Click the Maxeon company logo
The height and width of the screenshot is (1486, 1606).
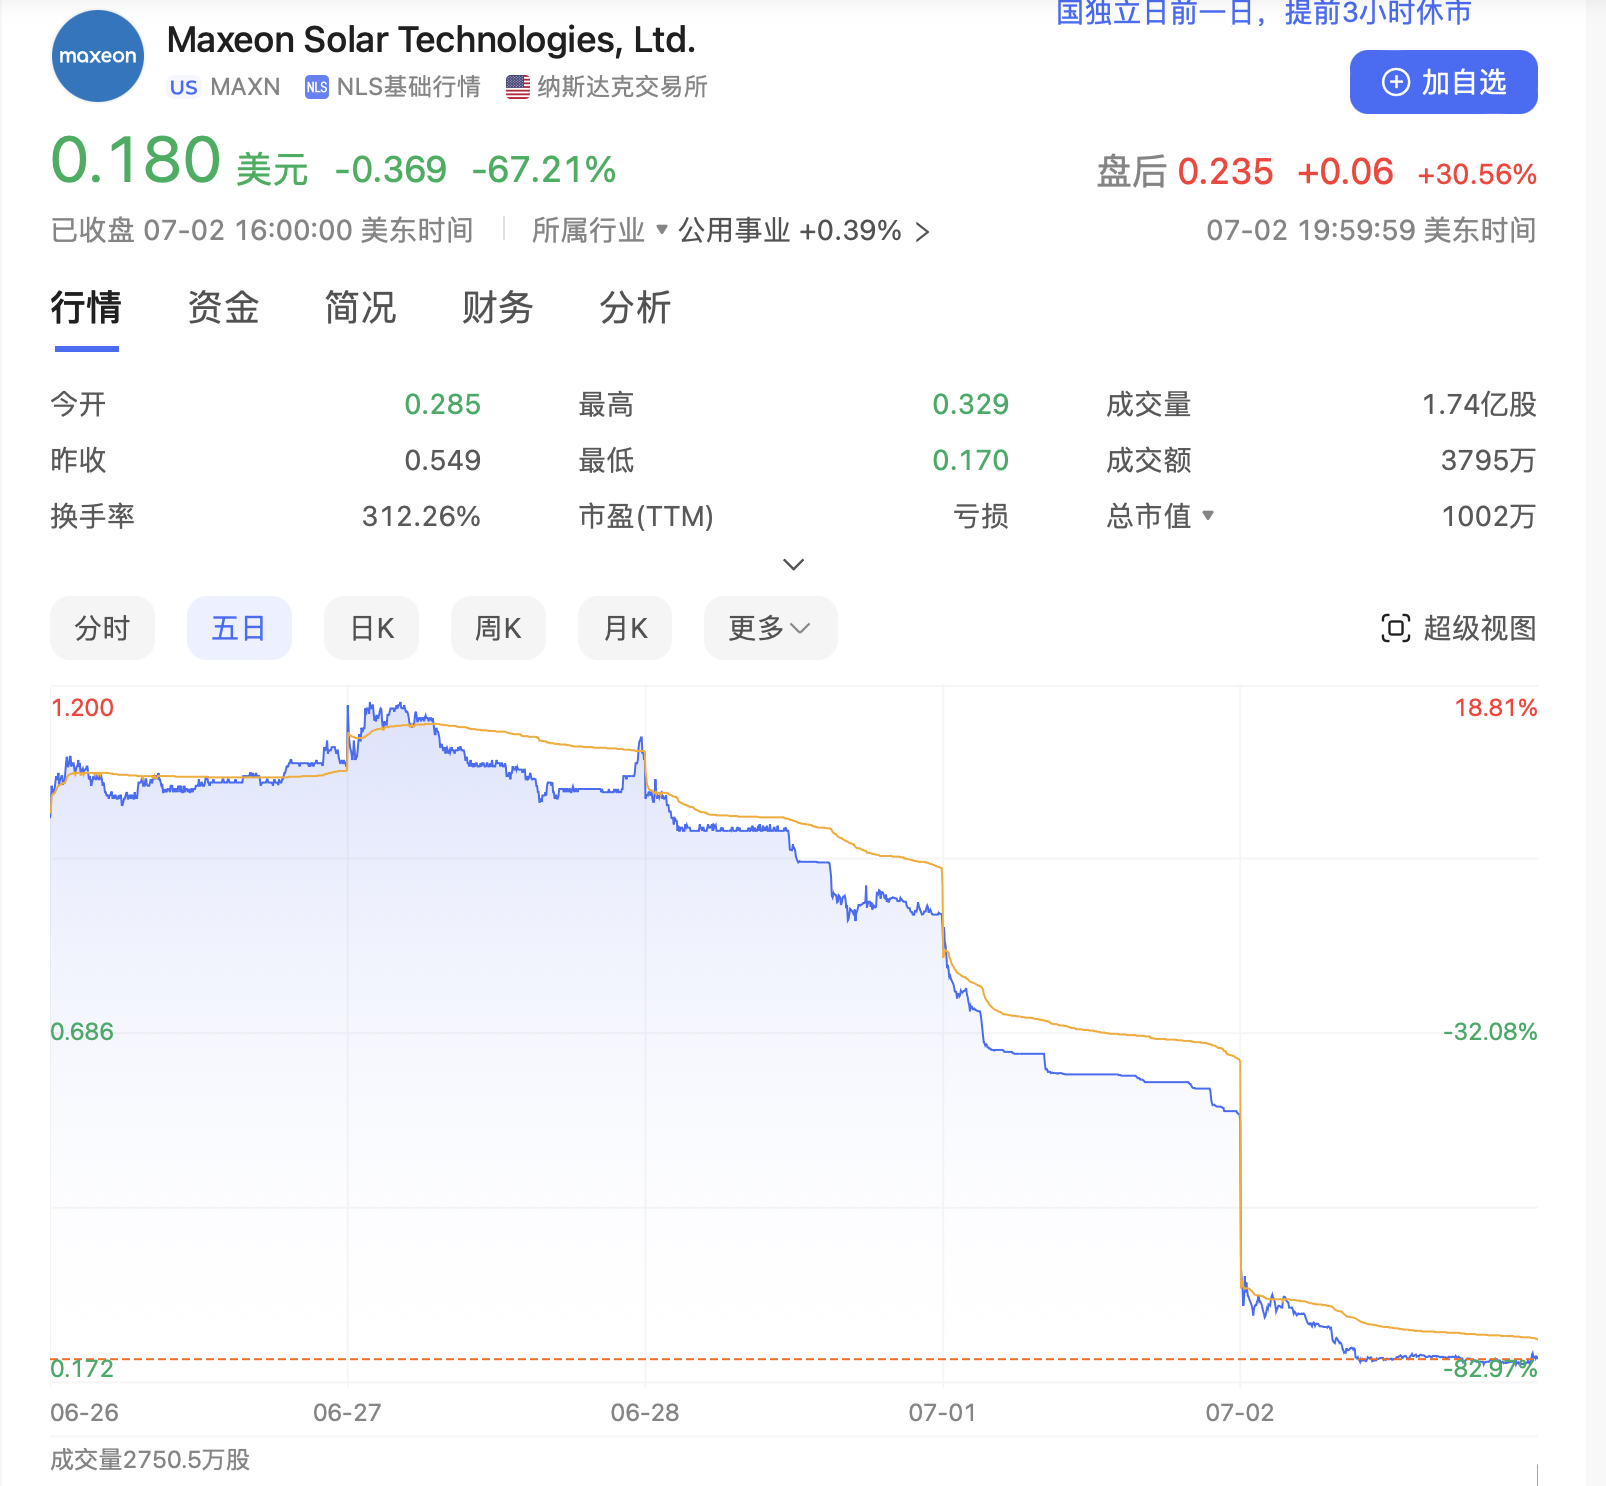pos(97,56)
